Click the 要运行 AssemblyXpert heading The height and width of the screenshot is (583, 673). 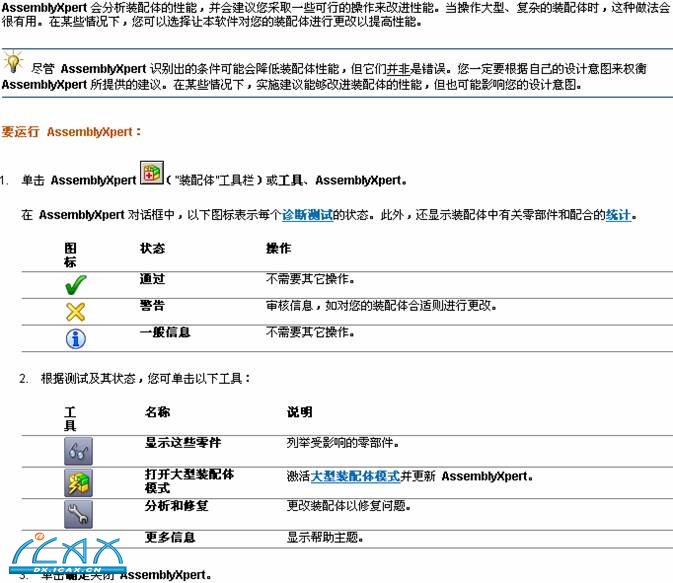click(x=71, y=132)
